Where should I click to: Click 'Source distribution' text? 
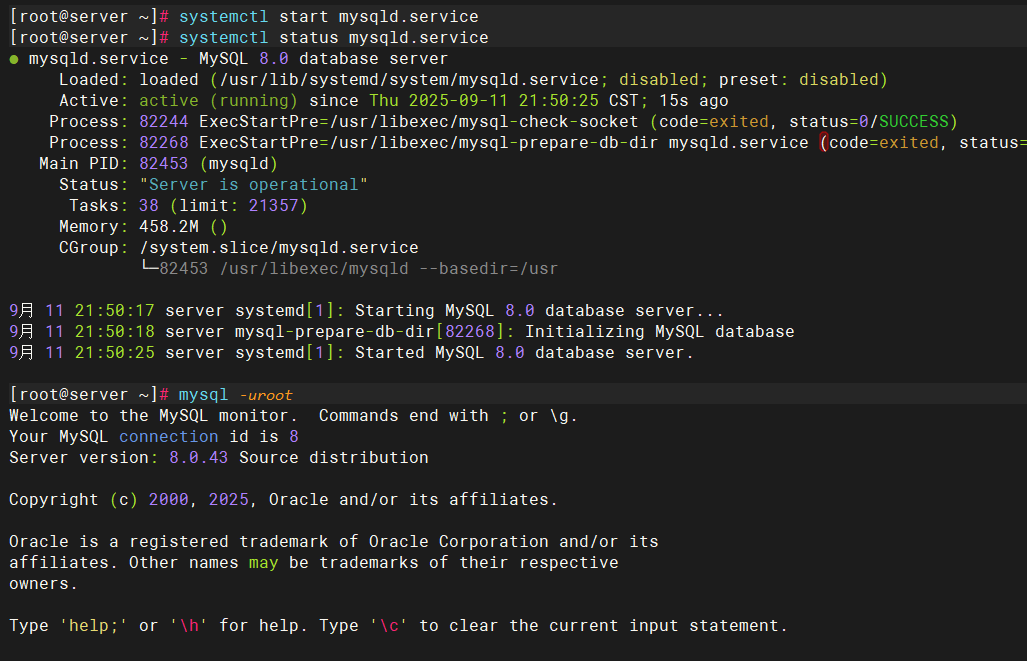(x=334, y=457)
